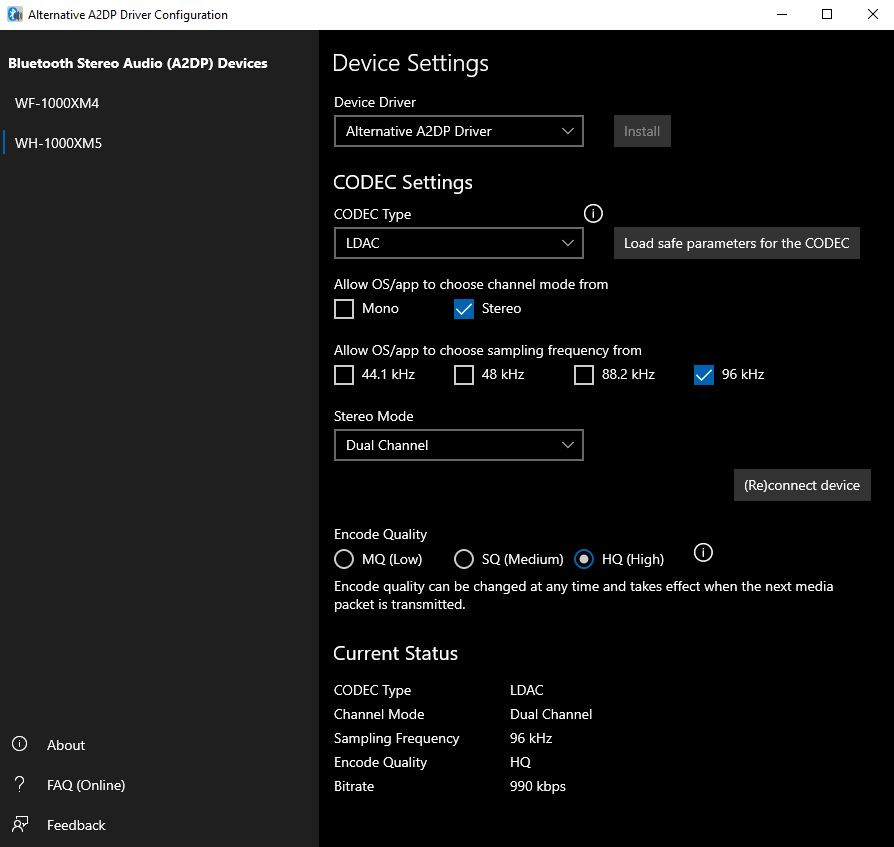Click the Bluetooth app icon in title bar
This screenshot has height=847, width=894.
pos(14,15)
